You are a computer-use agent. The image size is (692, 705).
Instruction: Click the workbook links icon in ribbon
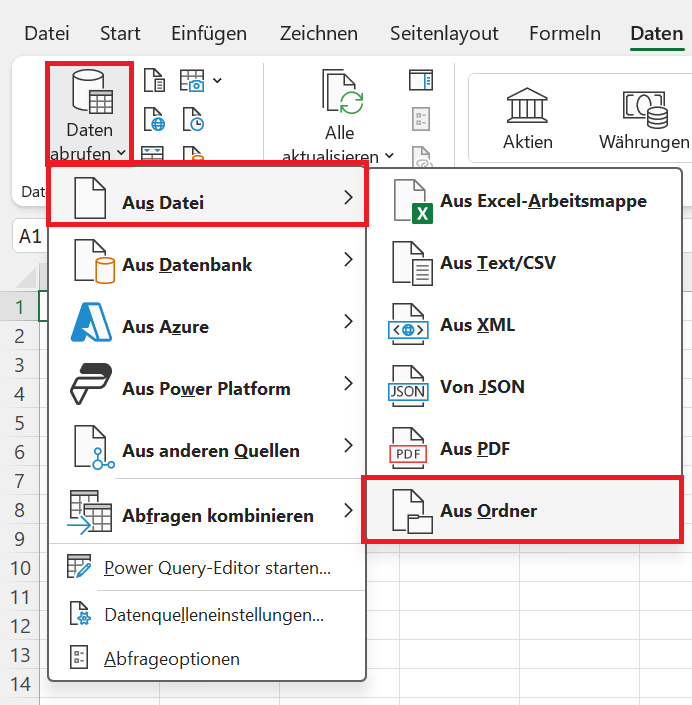click(x=422, y=155)
